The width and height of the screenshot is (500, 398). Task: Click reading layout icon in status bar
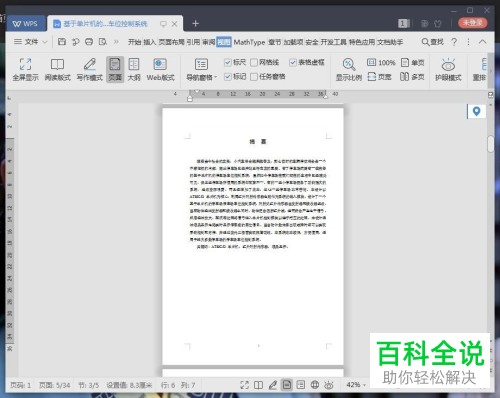[258, 385]
